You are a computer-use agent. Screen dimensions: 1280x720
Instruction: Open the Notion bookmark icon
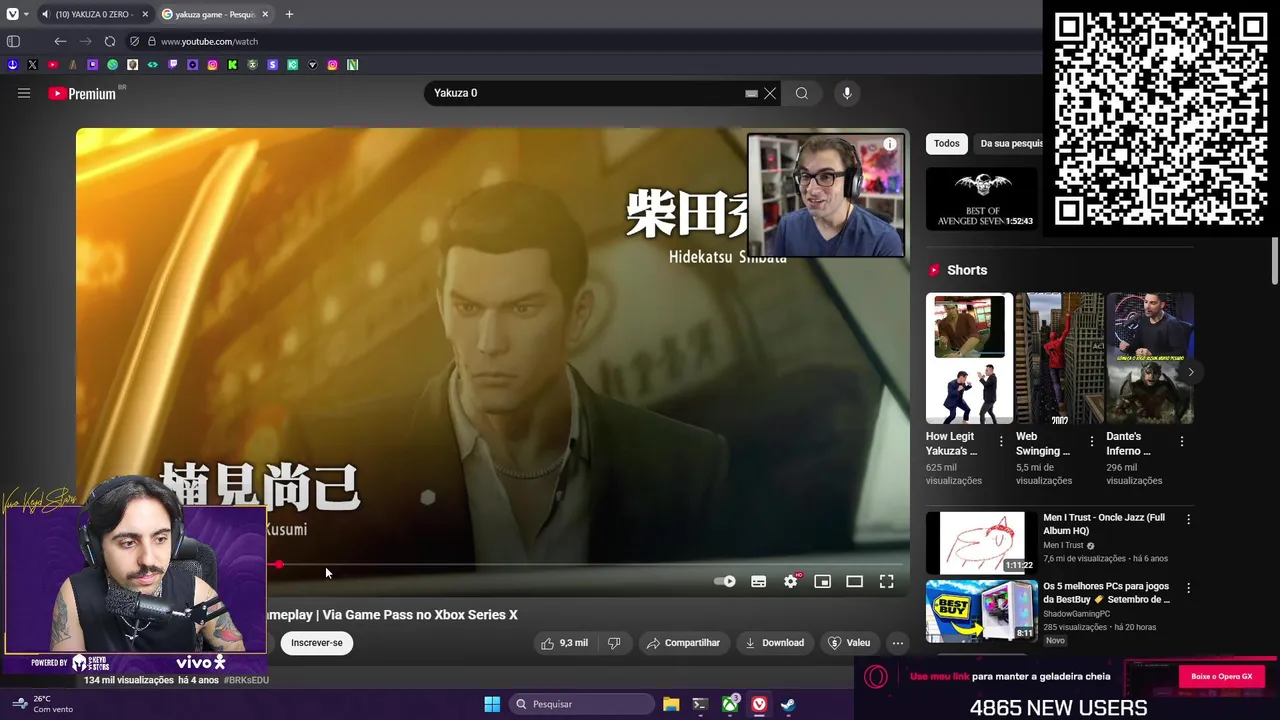point(352,65)
